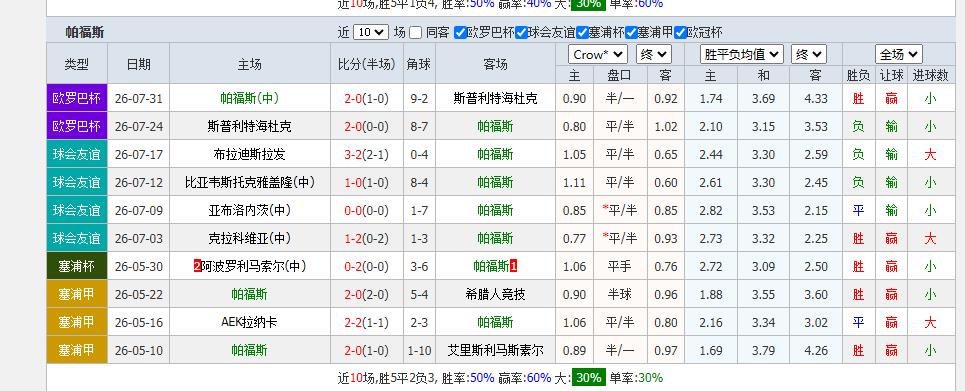Open the 0-0(0-0) score on 26-07-09

click(367, 211)
